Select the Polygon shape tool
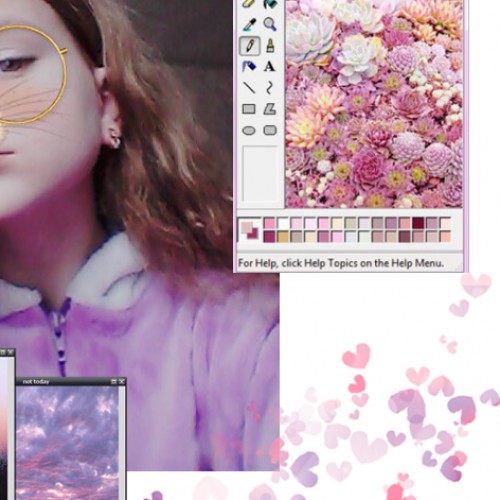The width and height of the screenshot is (500, 500). point(270,109)
